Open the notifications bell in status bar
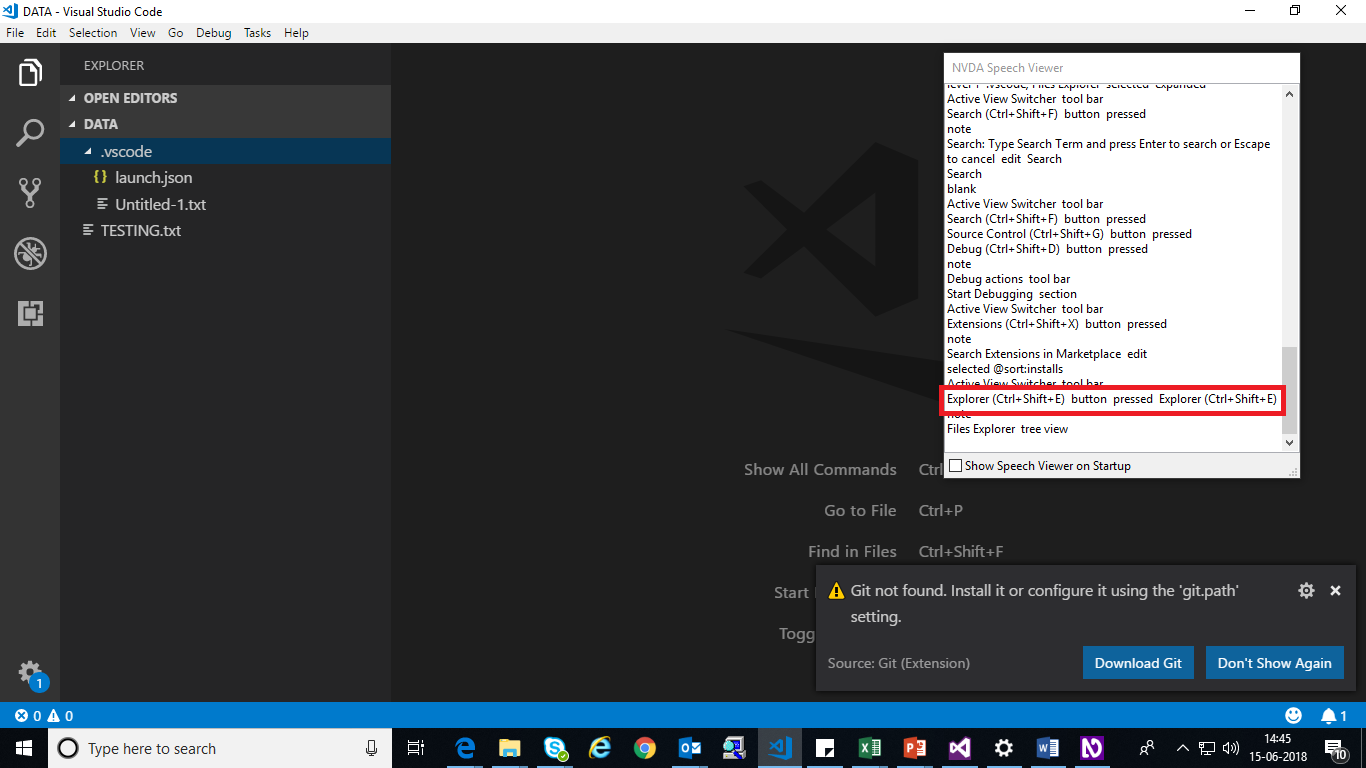This screenshot has width=1366, height=768. 1334,716
